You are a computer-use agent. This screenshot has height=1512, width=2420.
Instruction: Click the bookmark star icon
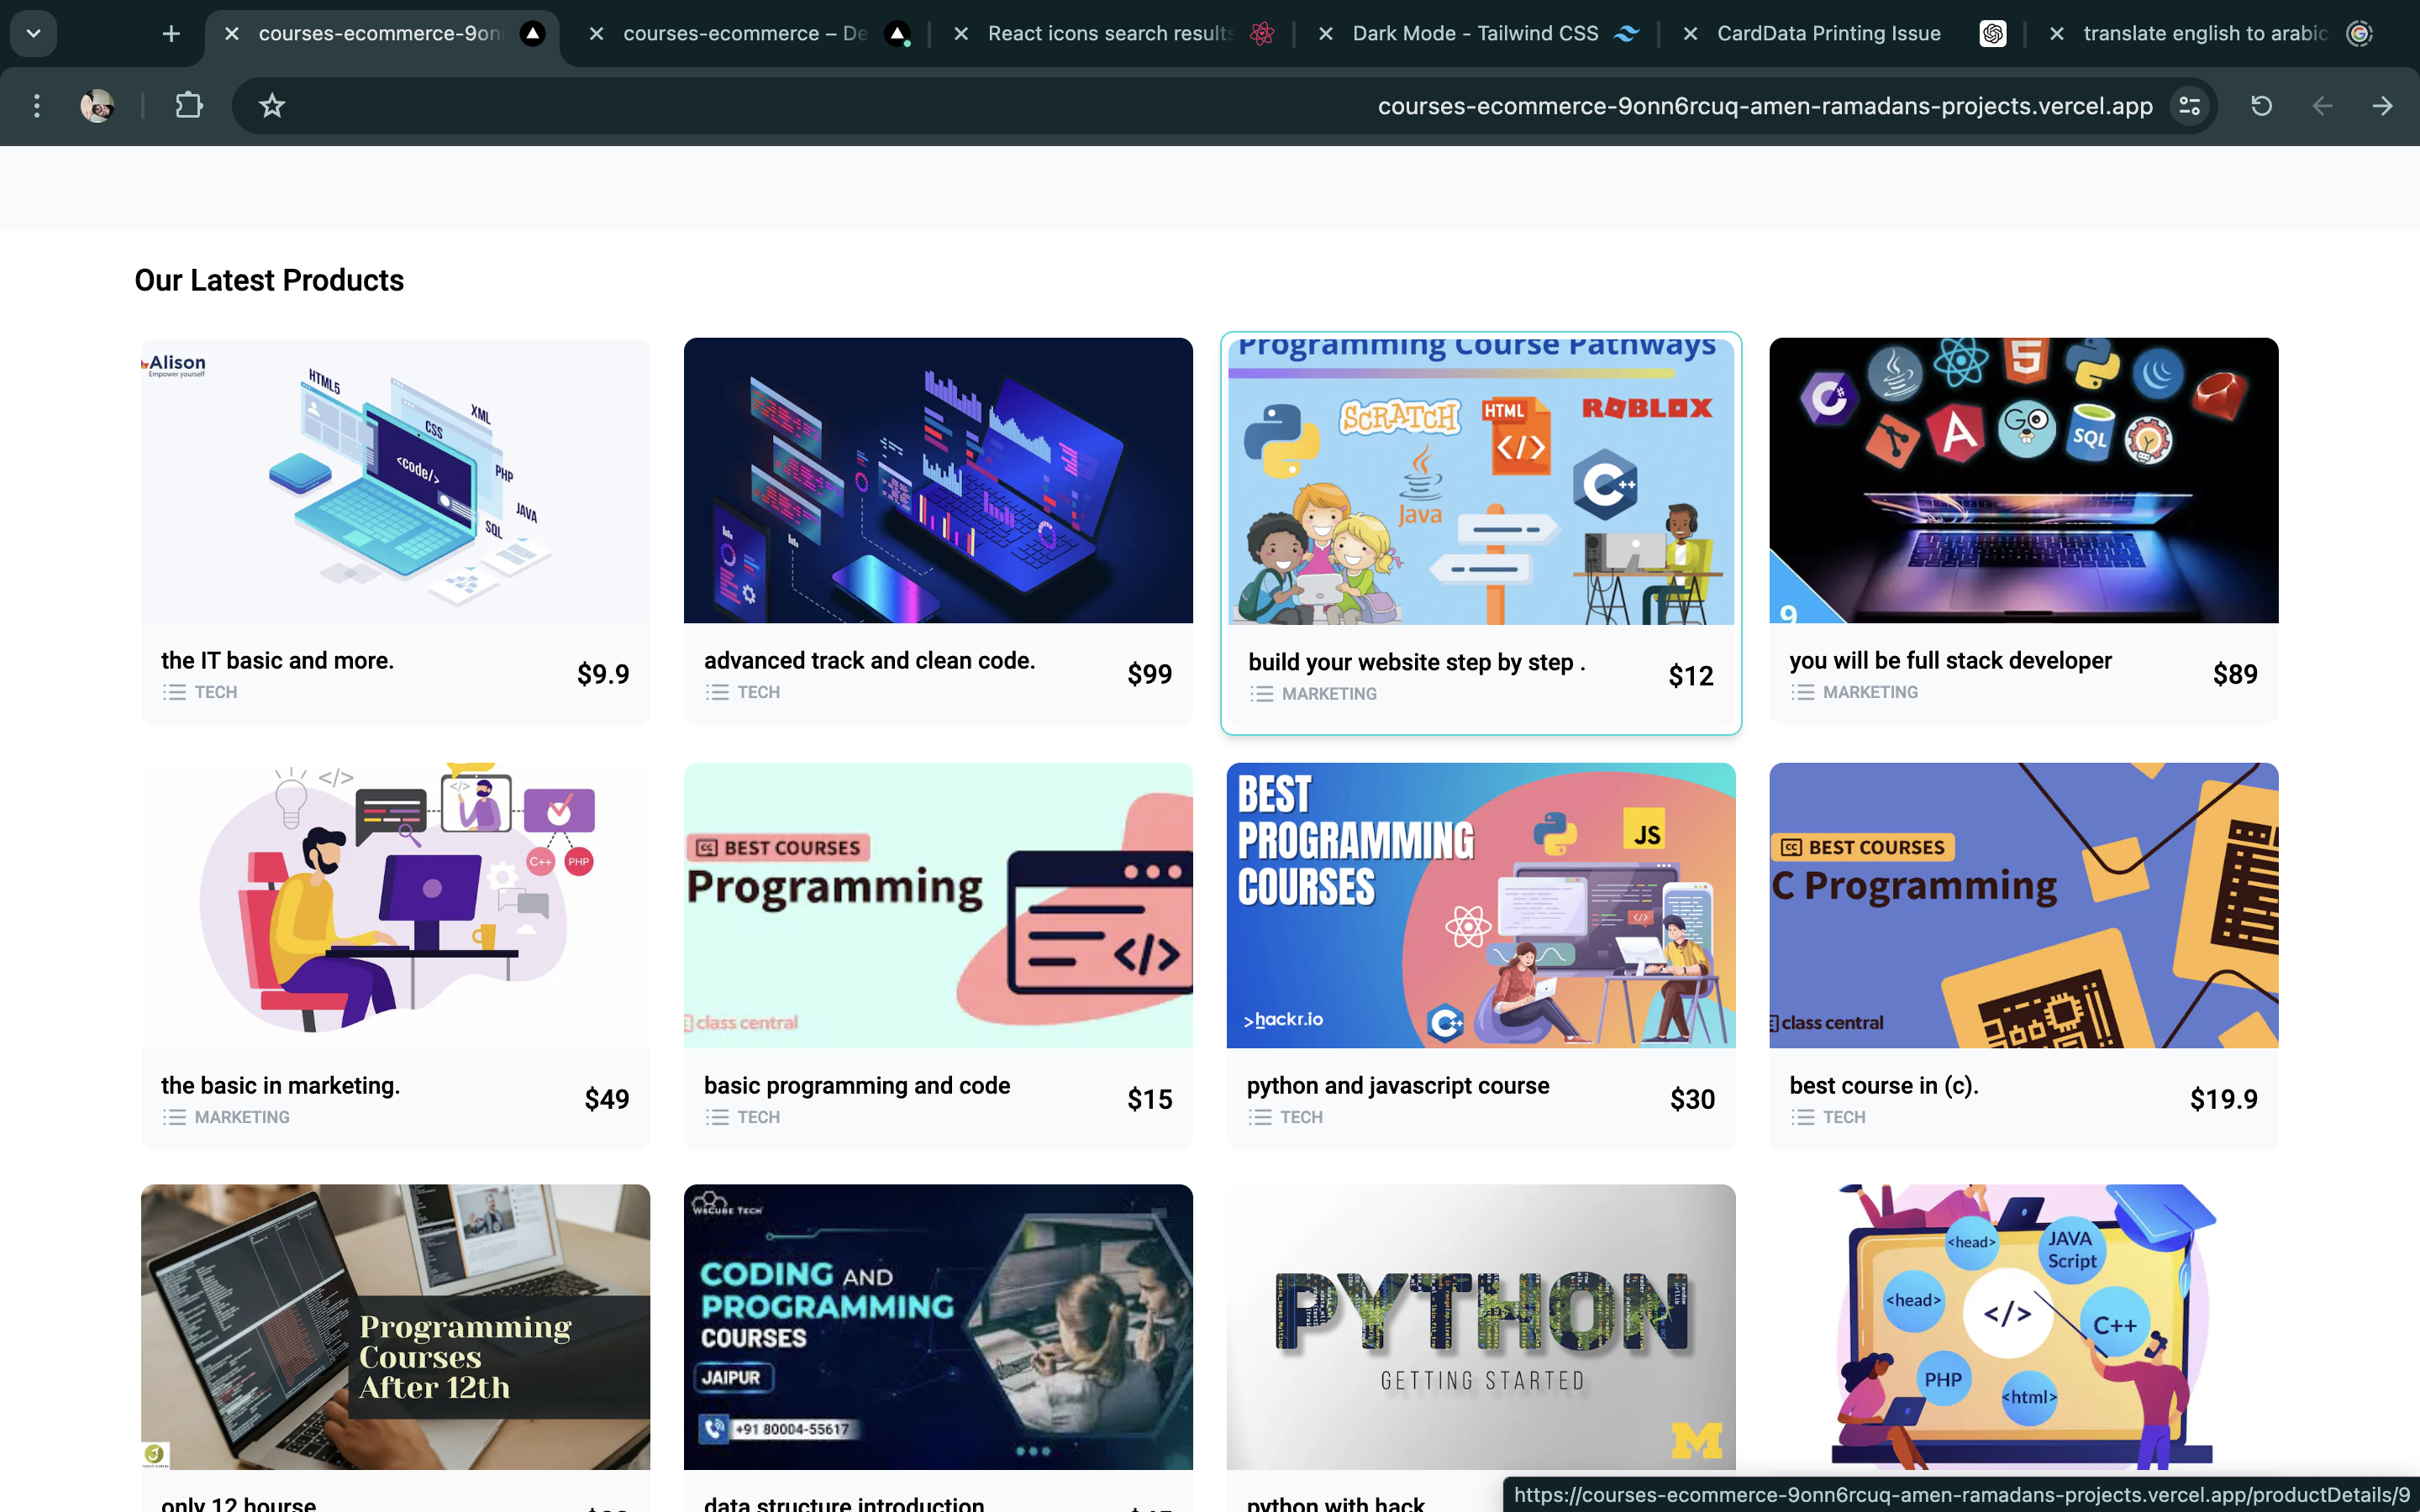pos(272,105)
